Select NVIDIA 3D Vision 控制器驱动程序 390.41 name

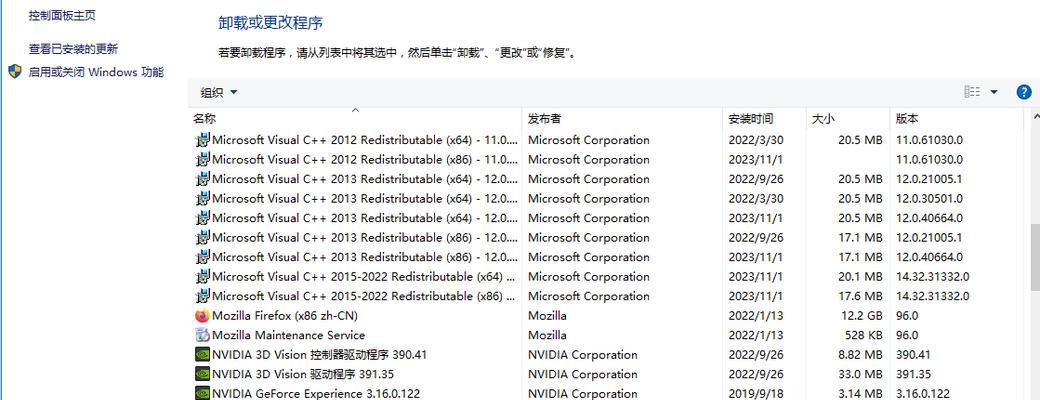[320, 355]
